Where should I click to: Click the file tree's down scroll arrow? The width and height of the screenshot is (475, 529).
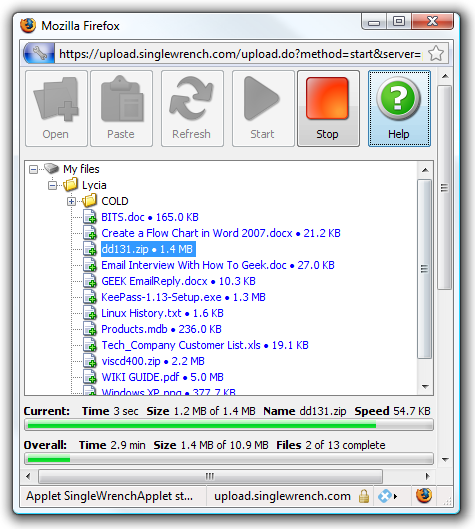[425, 387]
